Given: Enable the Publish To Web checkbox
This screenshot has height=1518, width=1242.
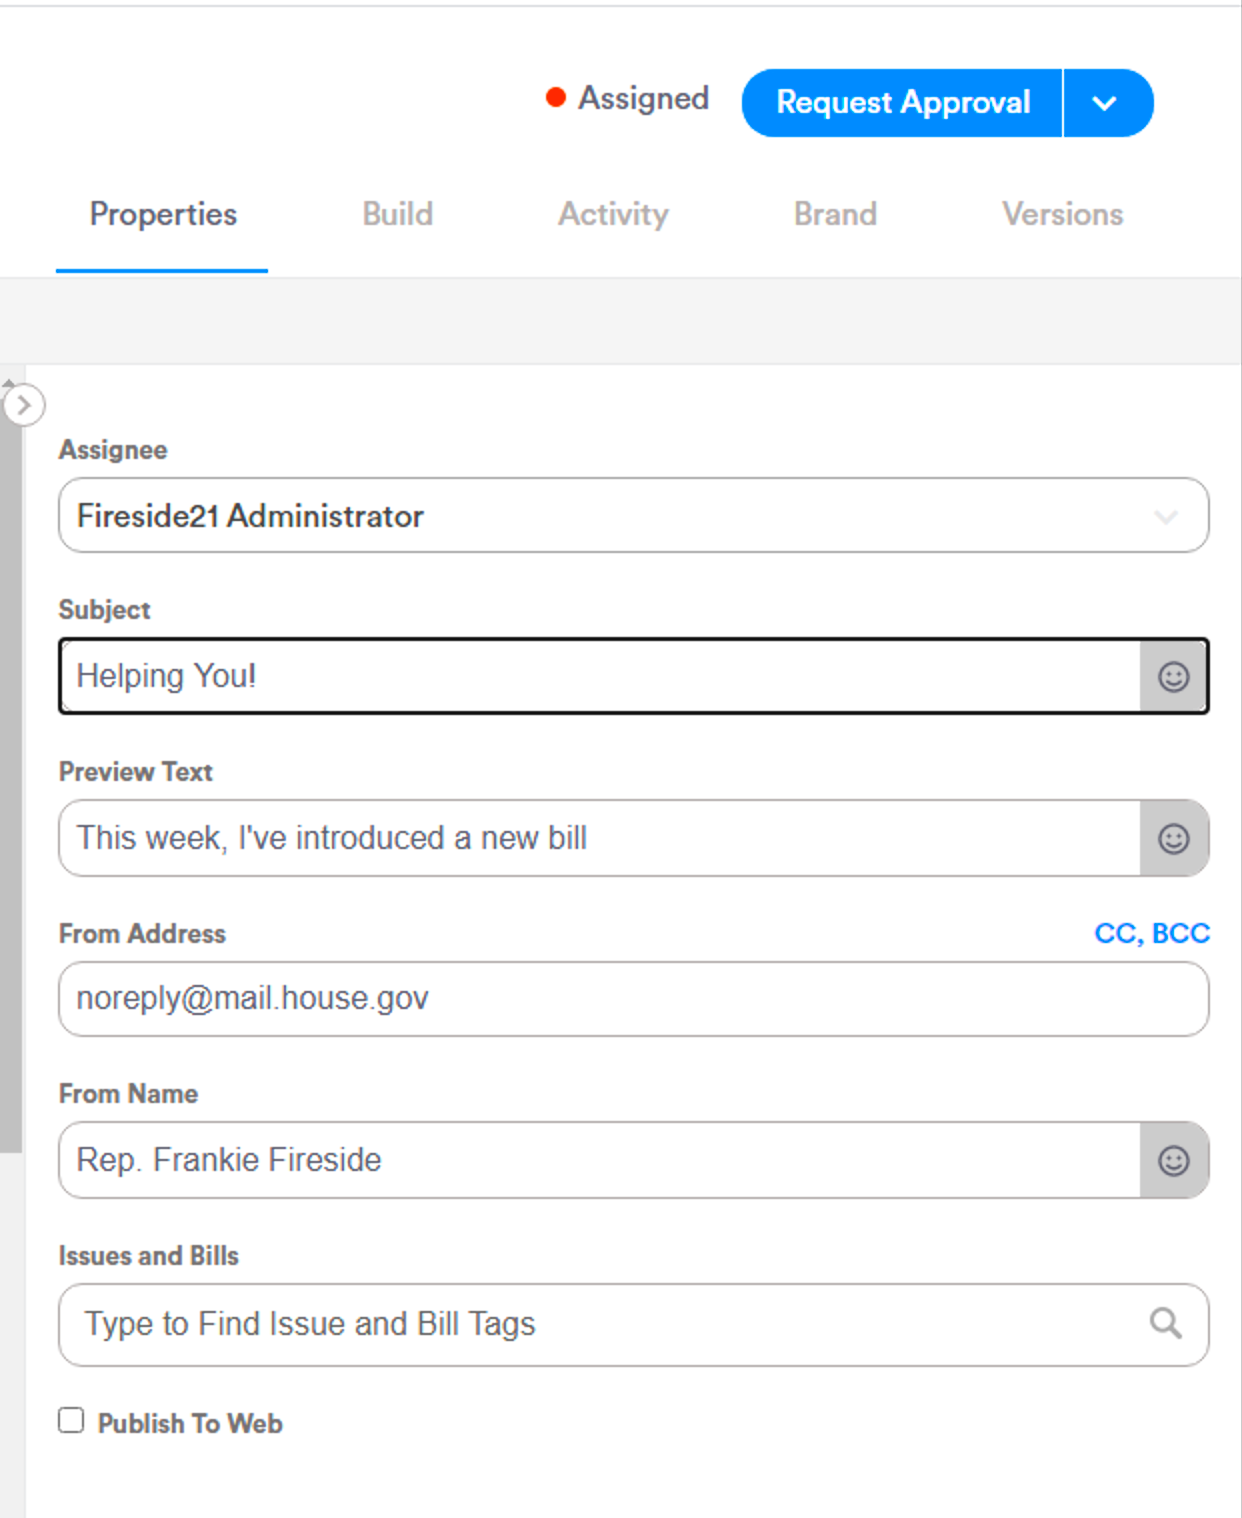Looking at the screenshot, I should click(x=70, y=1420).
